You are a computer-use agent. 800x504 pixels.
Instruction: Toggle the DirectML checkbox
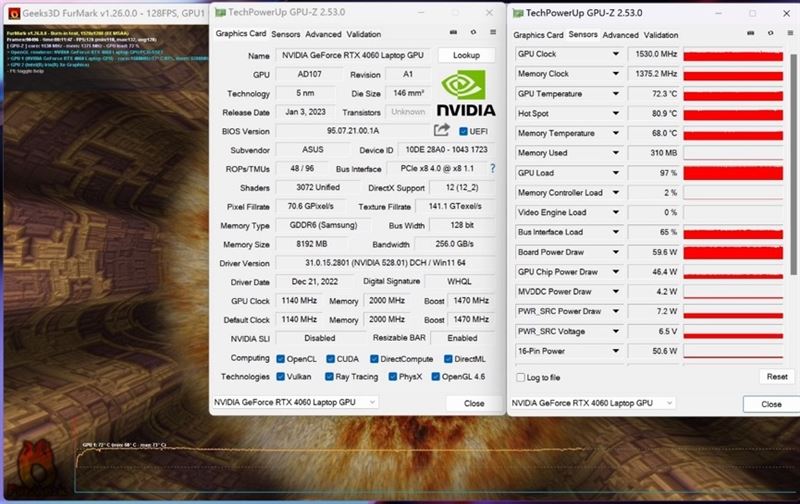coord(448,359)
